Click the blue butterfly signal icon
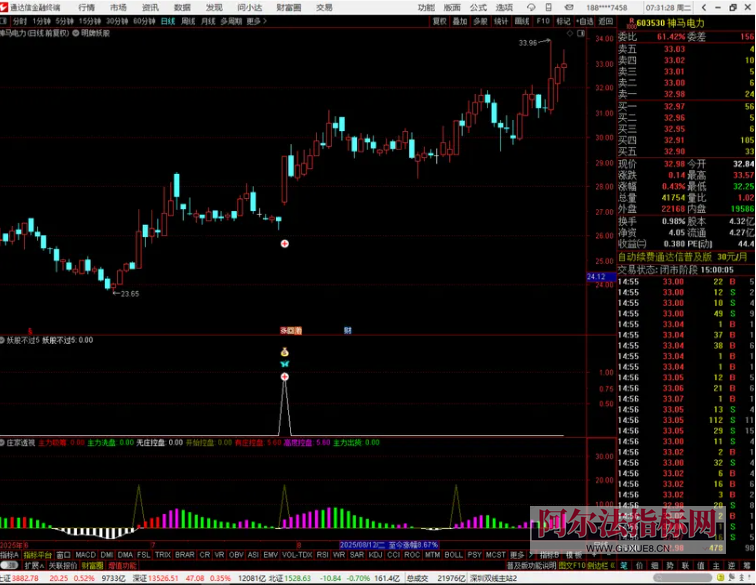This screenshot has height=585, width=756. coord(284,365)
